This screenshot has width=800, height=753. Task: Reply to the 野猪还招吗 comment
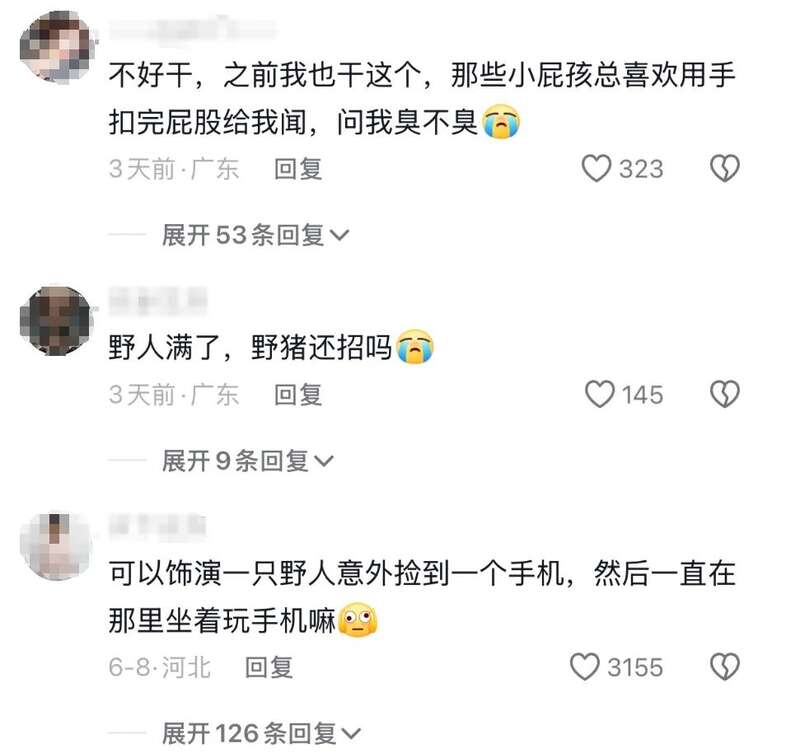(x=298, y=395)
